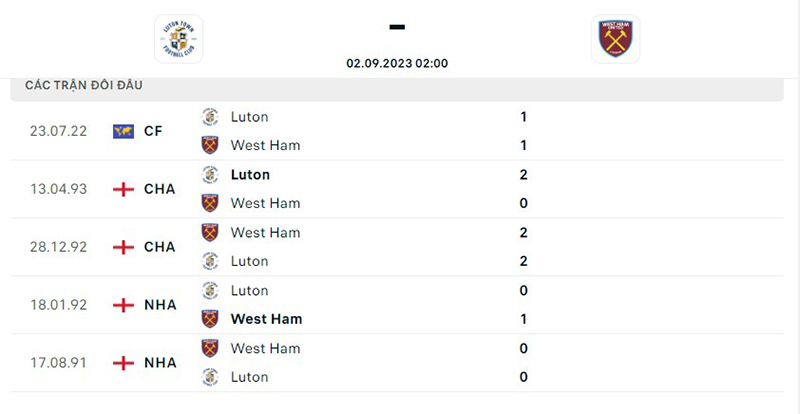Click England flag icon for 17.08.91 match
This screenshot has width=800, height=414.
tap(123, 363)
